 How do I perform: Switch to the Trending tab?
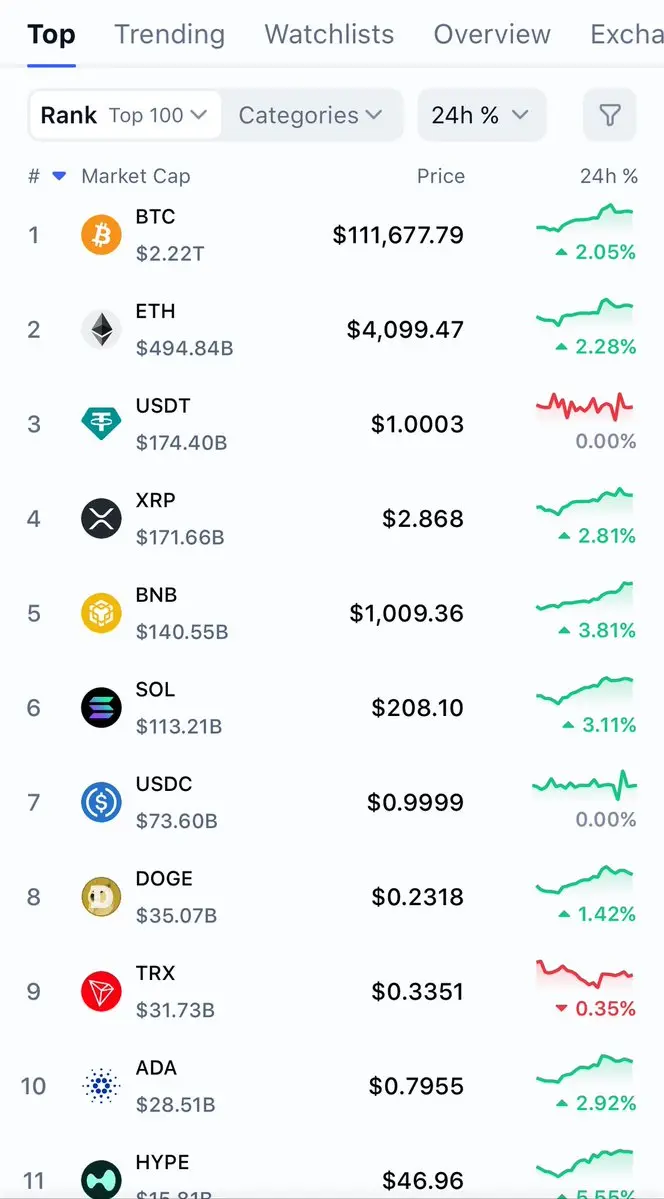point(169,35)
